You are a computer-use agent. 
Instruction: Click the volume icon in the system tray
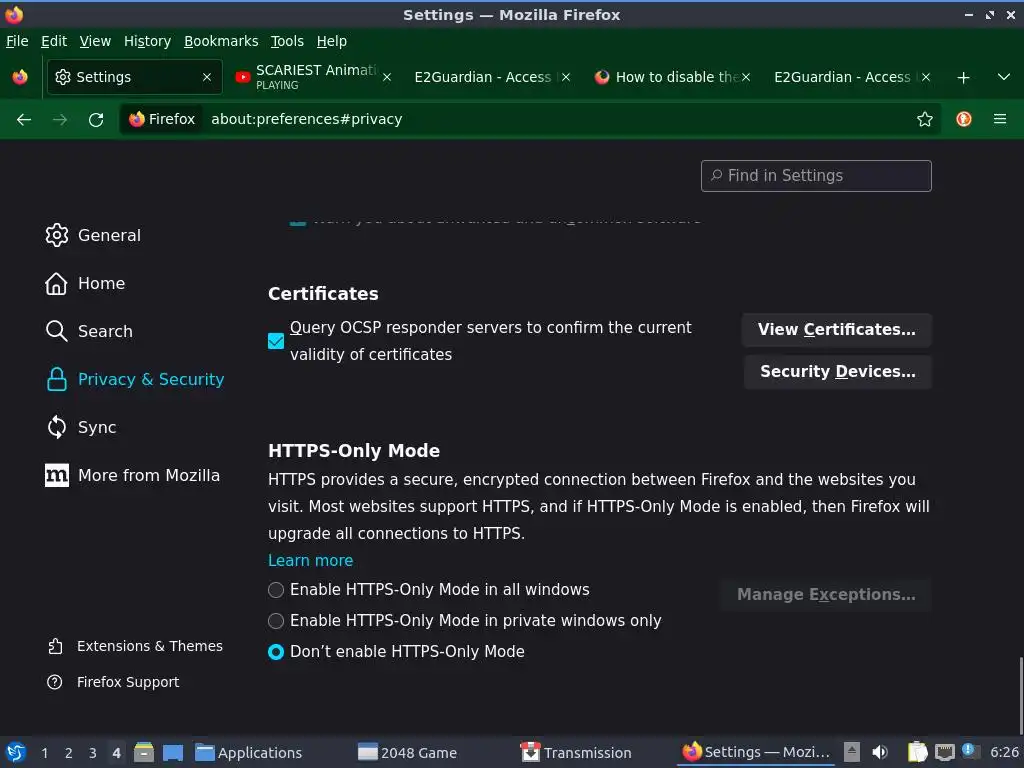click(x=880, y=752)
